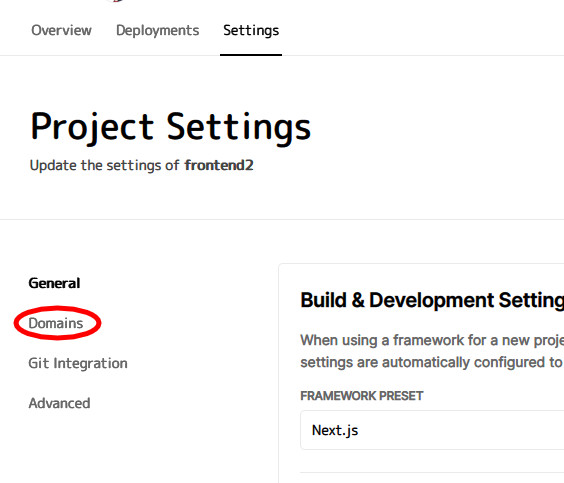Click the 'settings are automatically configured' text line
The image size is (564, 483).
pos(432,362)
